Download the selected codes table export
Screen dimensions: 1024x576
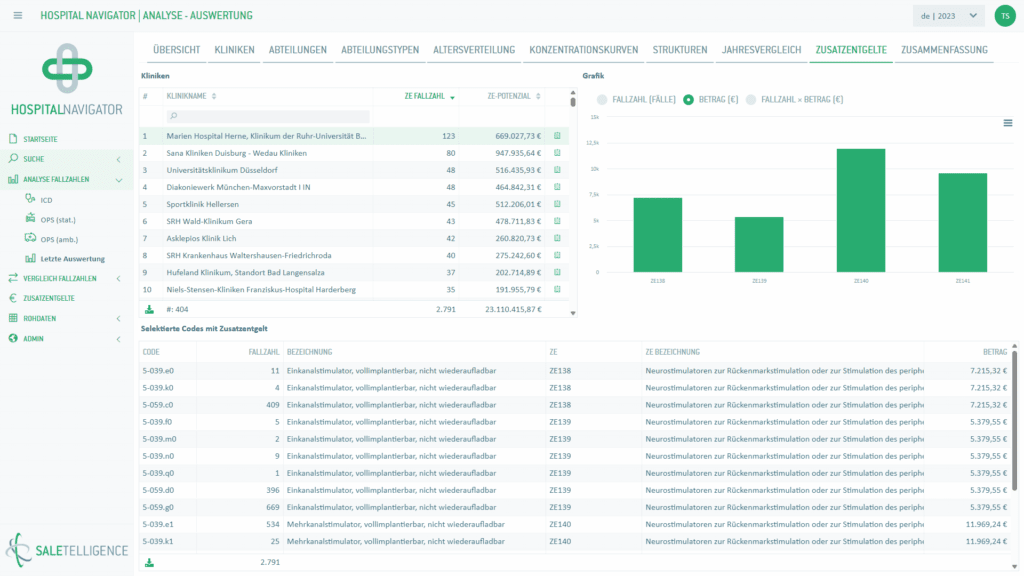(x=149, y=562)
